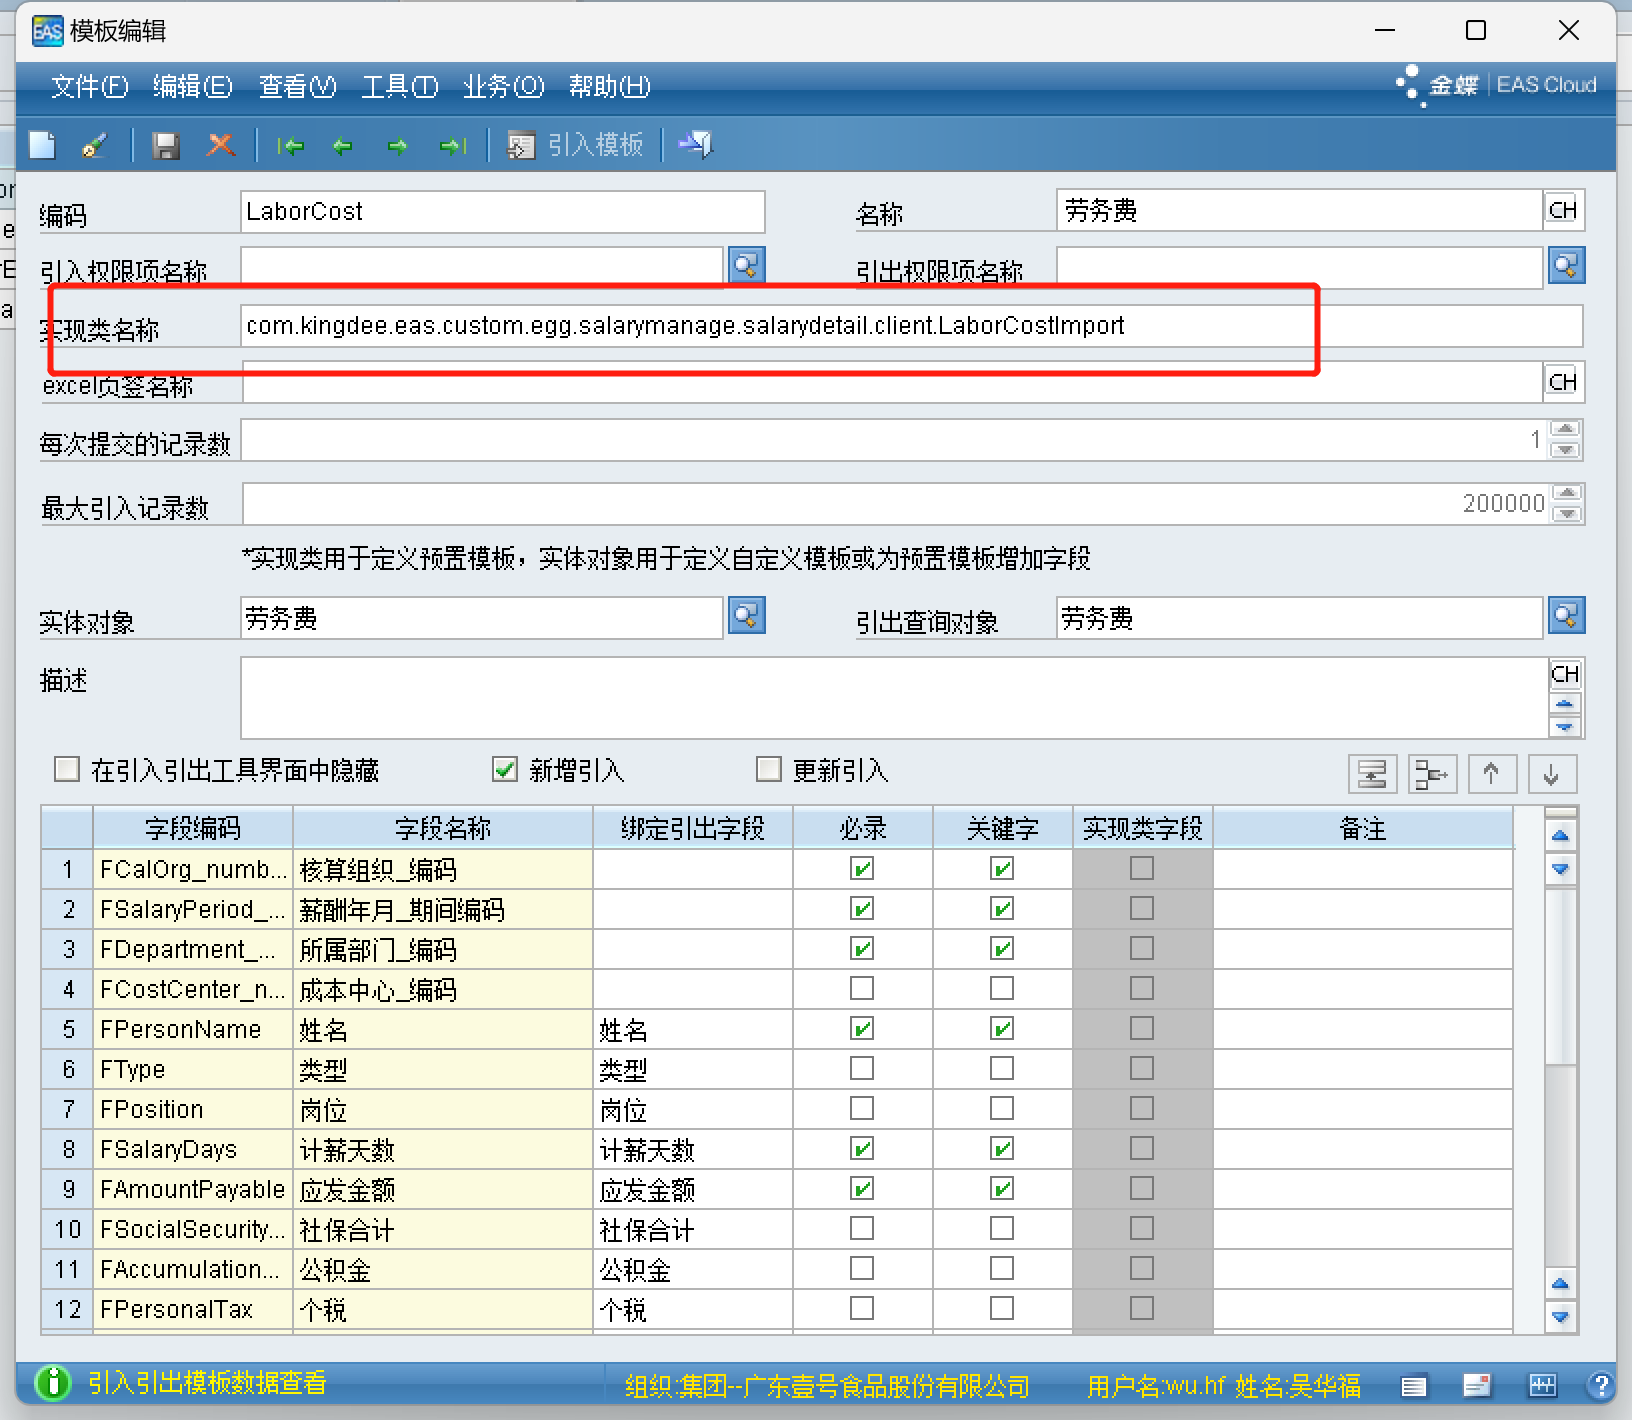The height and width of the screenshot is (1420, 1632).
Task: Go to first record arrow icon
Action: (x=291, y=147)
